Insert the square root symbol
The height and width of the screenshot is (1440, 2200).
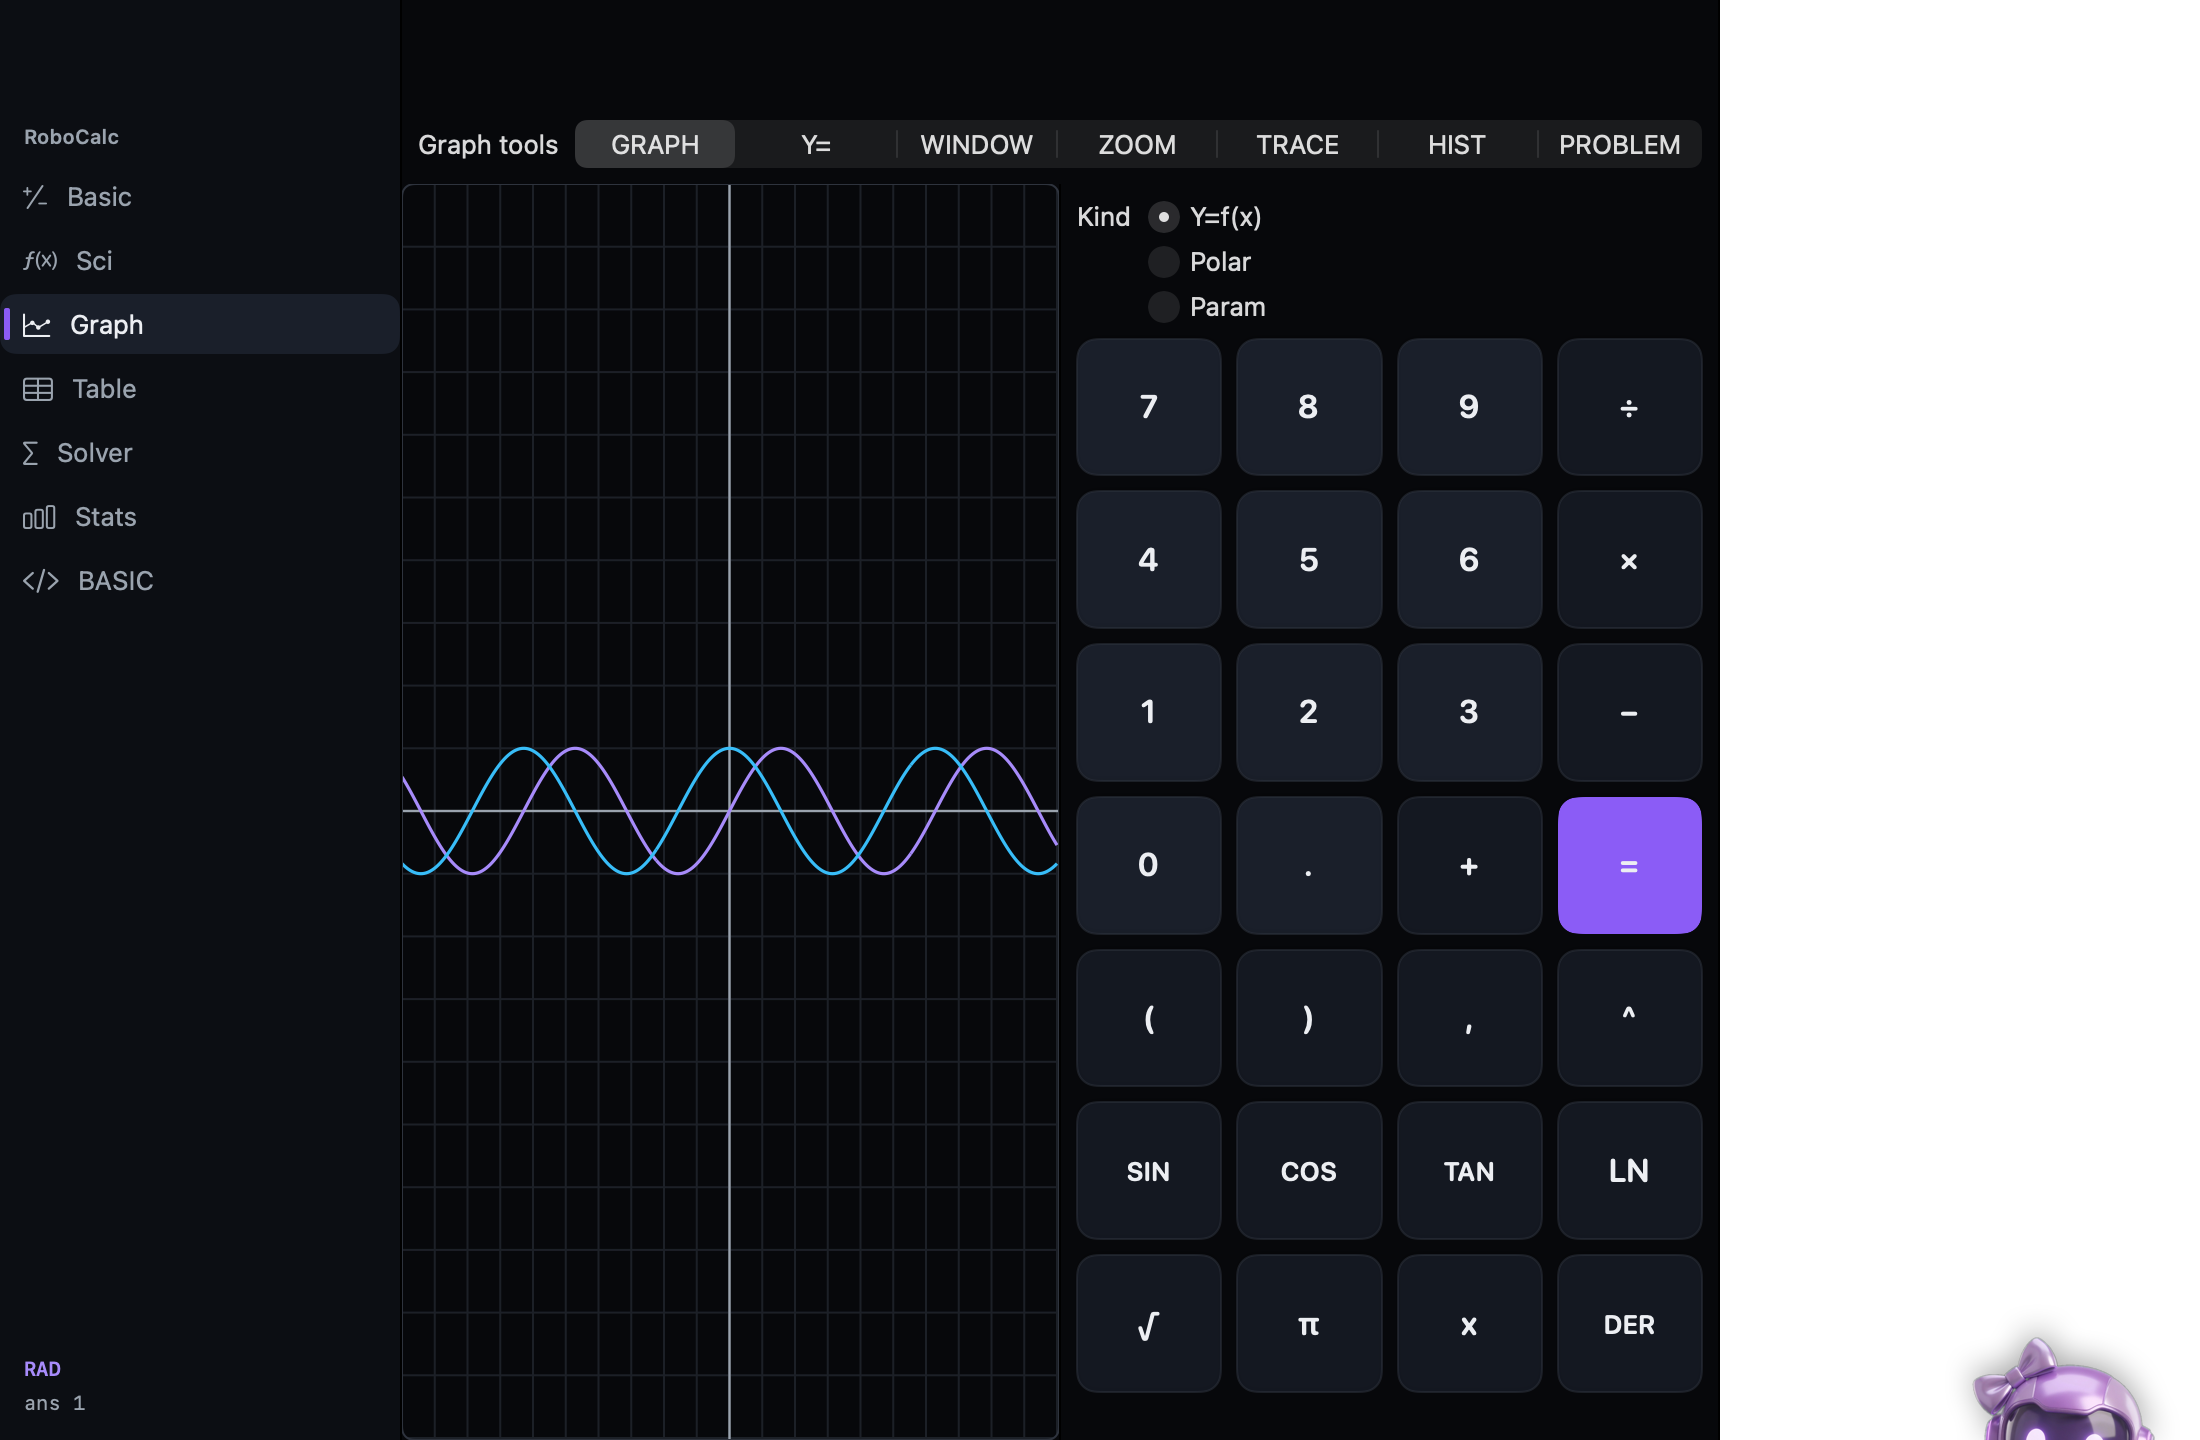click(1148, 1324)
